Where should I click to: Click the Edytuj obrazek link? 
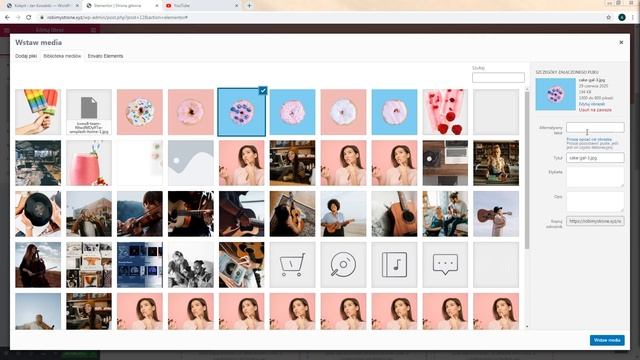591,104
